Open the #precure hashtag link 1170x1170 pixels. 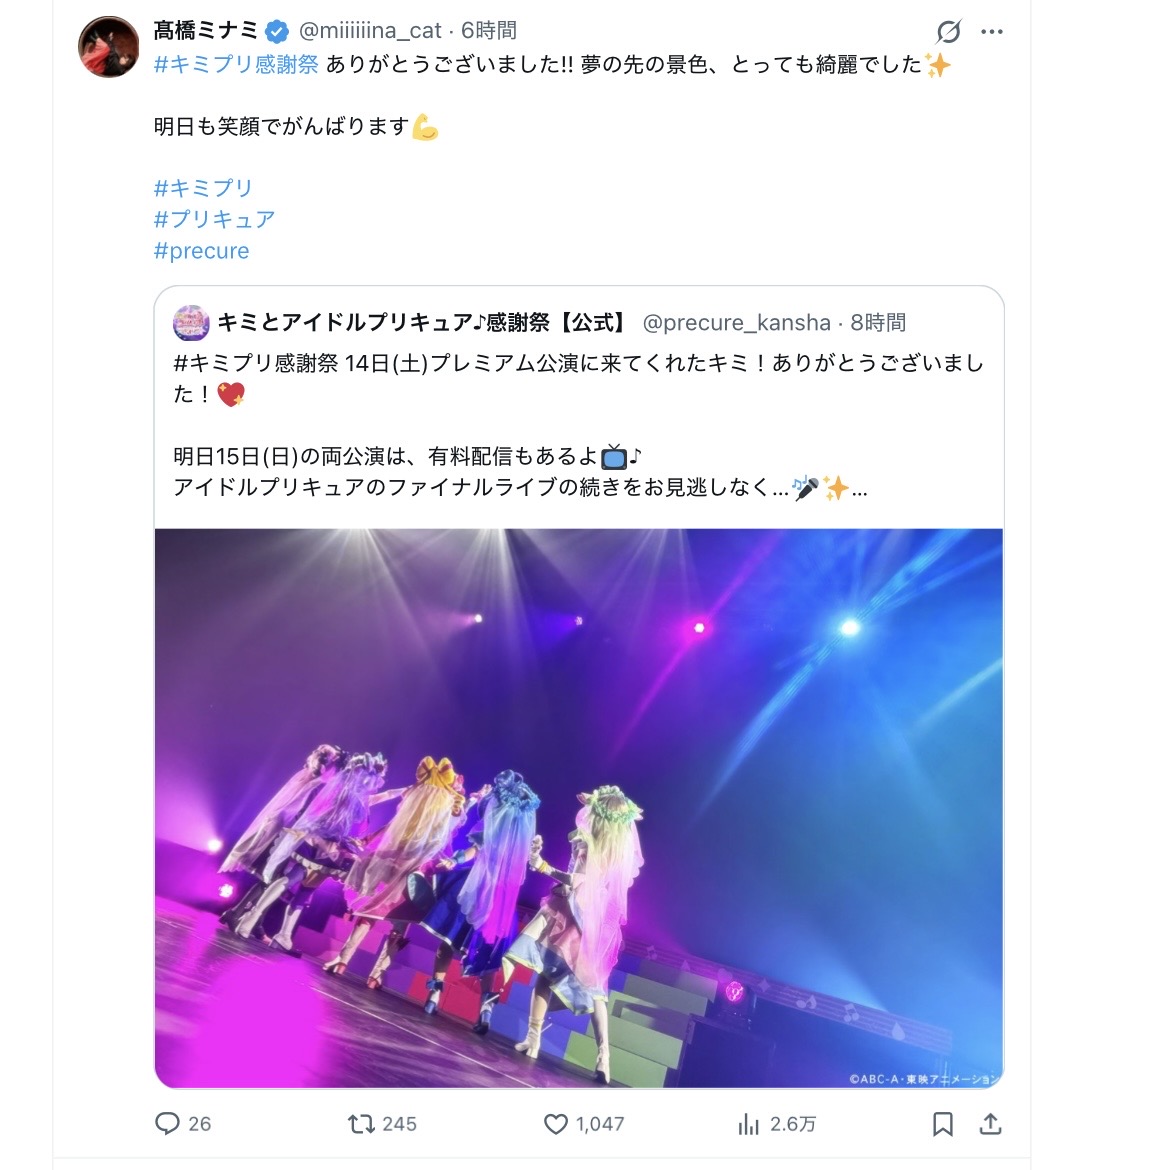201,251
